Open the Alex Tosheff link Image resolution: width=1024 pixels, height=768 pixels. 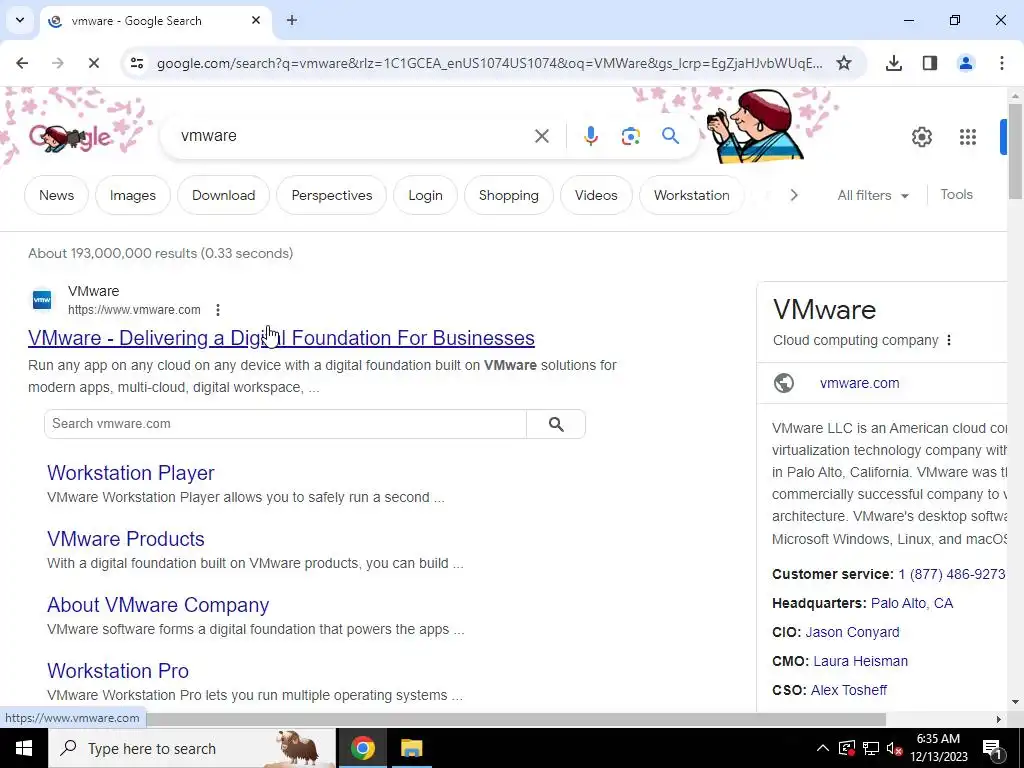tap(848, 690)
